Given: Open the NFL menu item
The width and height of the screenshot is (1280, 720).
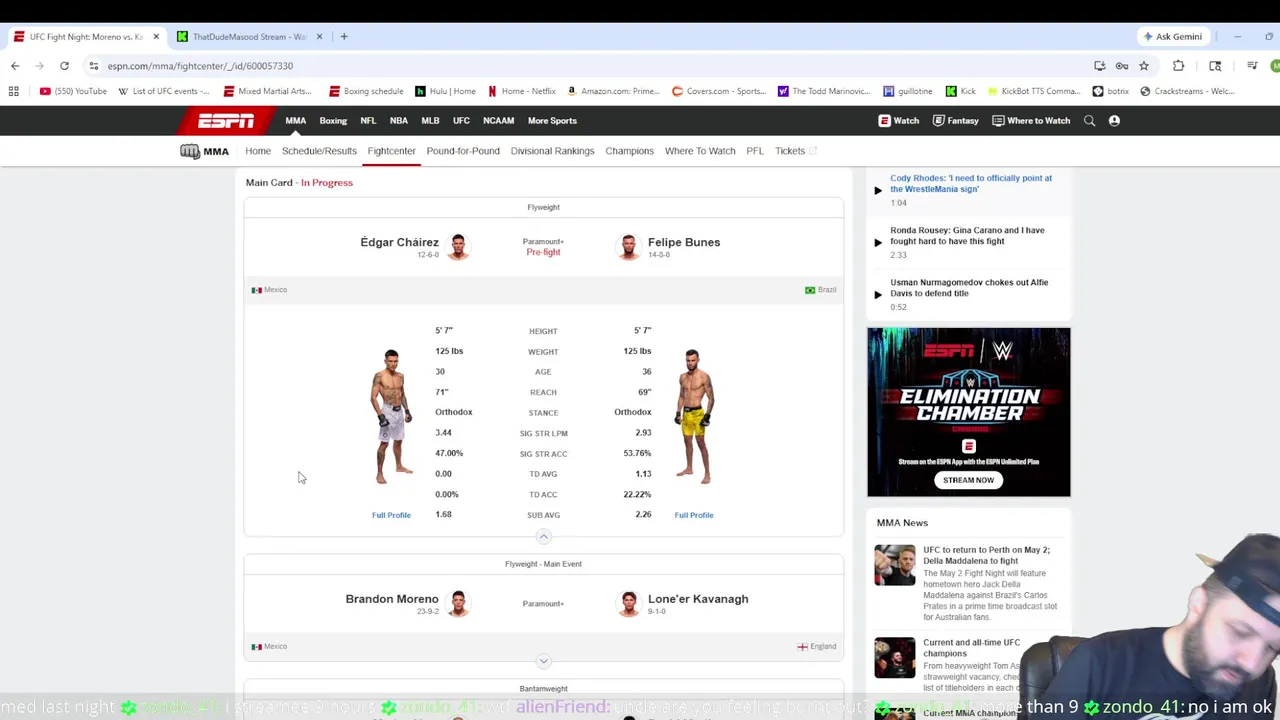Looking at the screenshot, I should (368, 121).
